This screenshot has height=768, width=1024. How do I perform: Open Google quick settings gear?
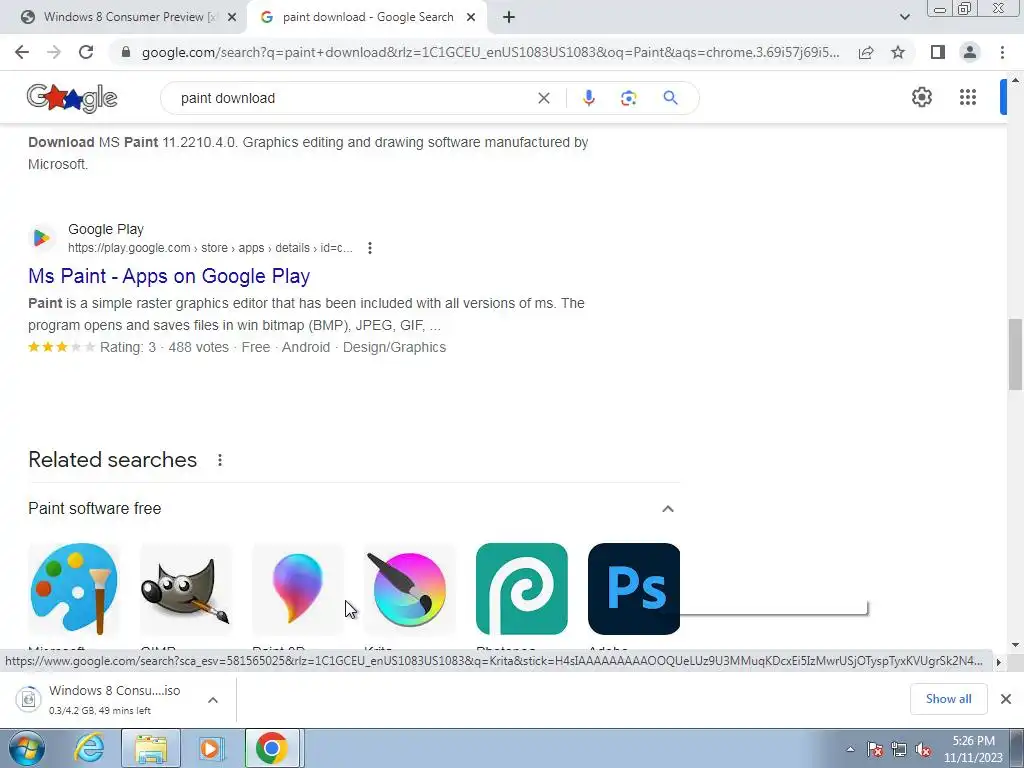pyautogui.click(x=921, y=97)
